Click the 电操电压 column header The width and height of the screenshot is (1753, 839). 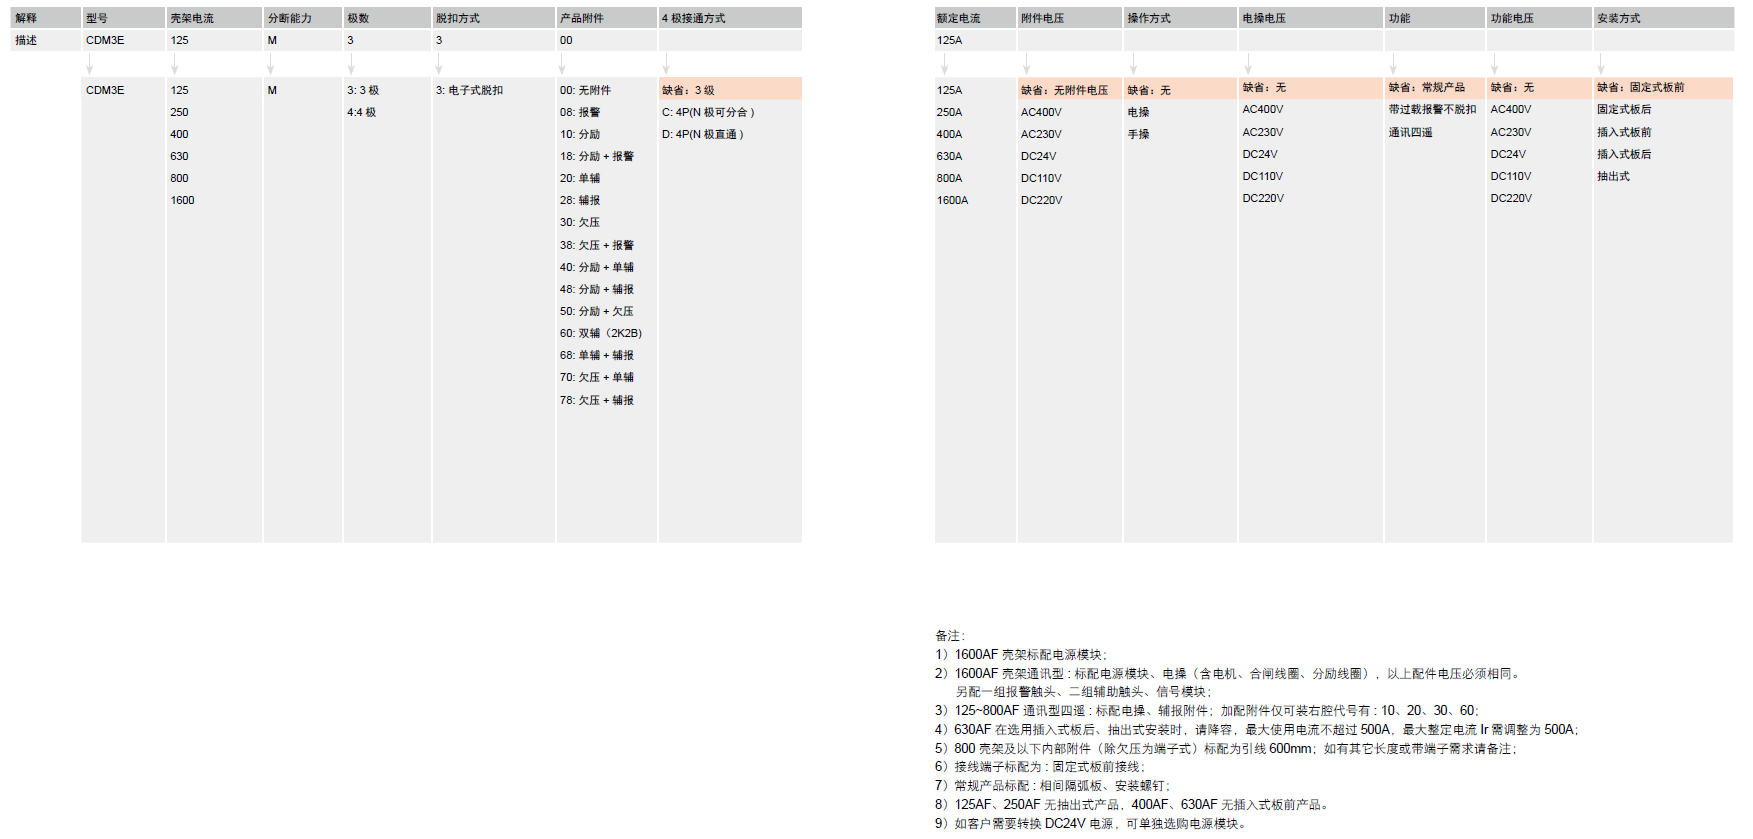(1264, 18)
